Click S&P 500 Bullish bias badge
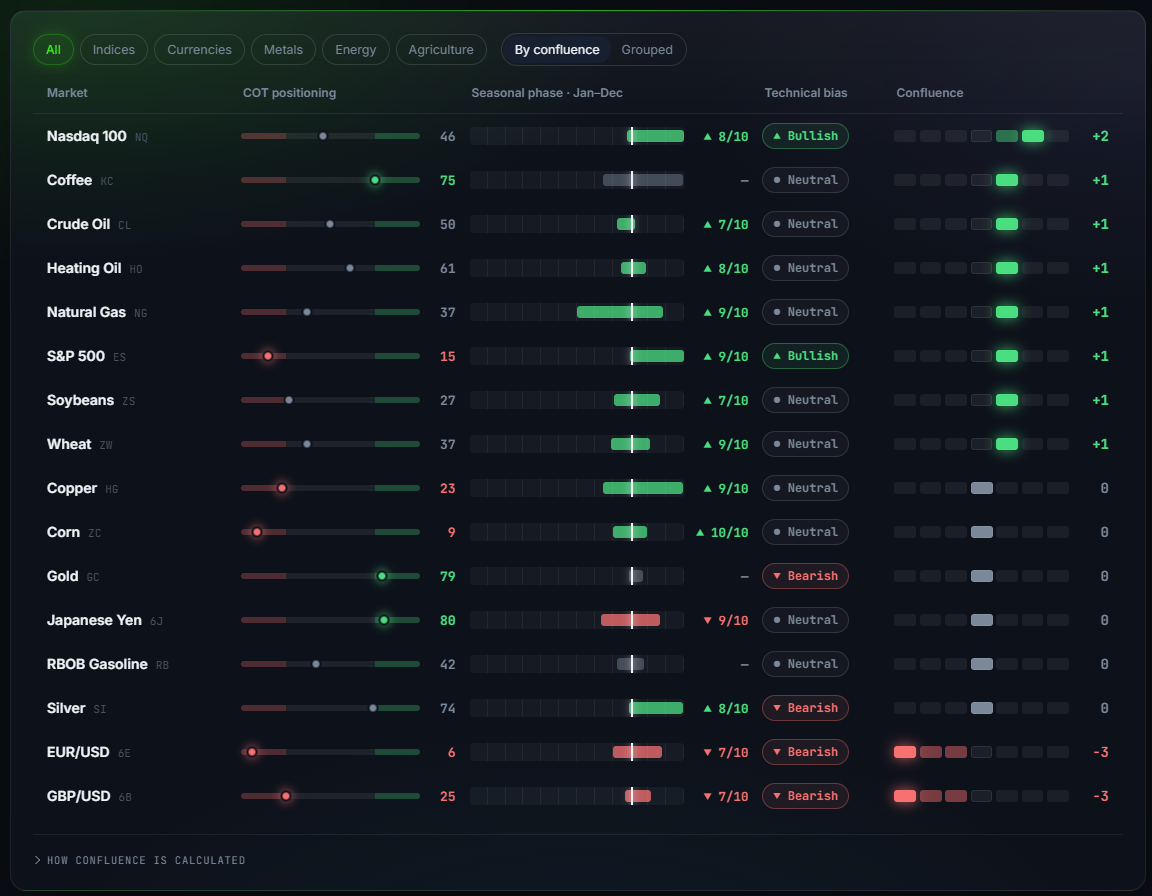Viewport: 1152px width, 896px height. [805, 356]
